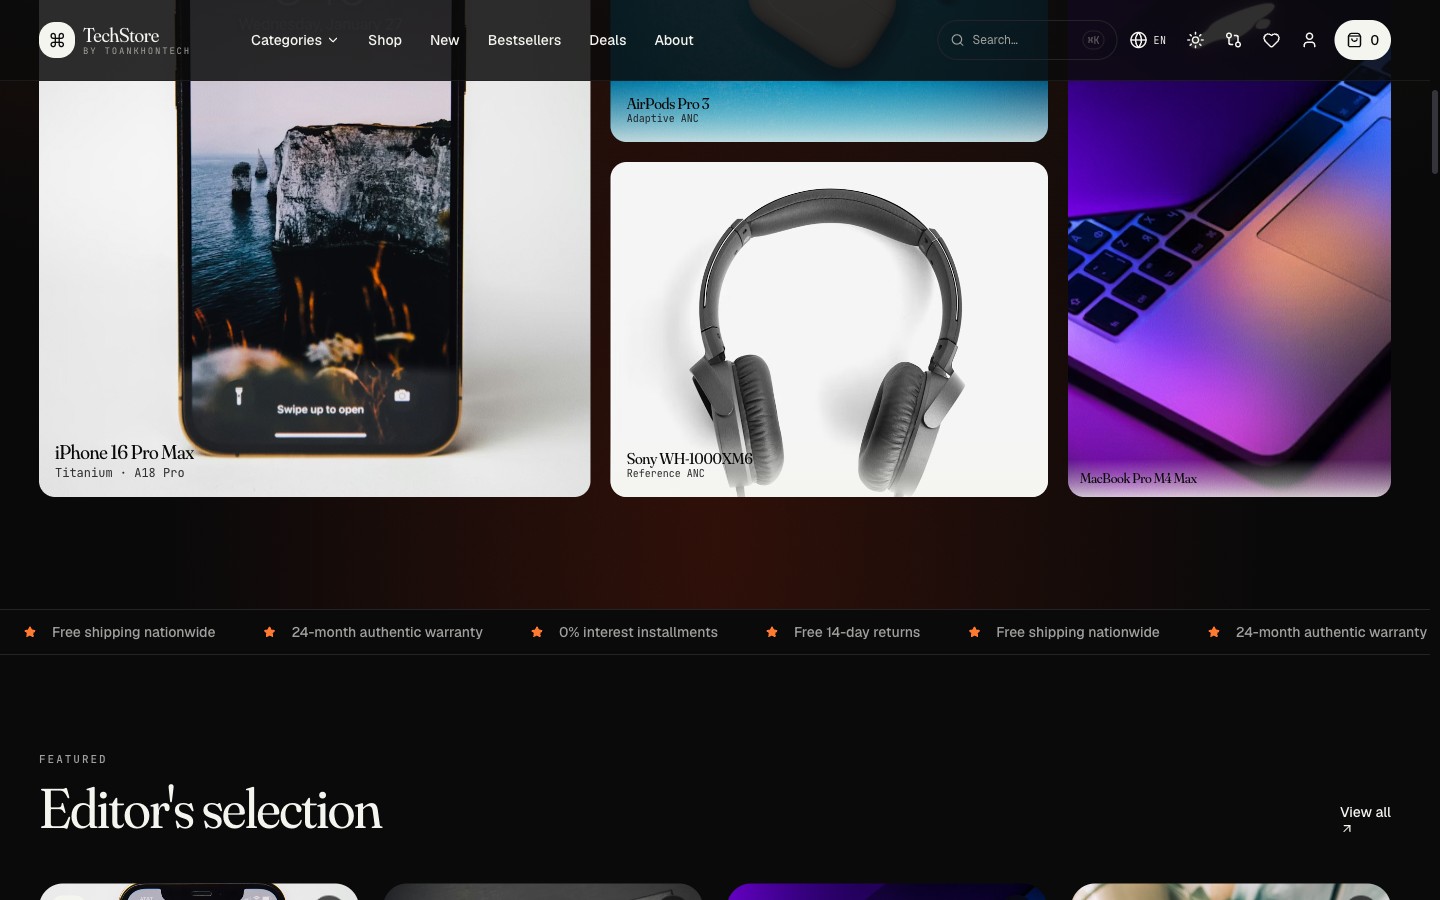Screen dimensions: 1440x900
Task: Click the TechStore brand name text
Action: 121,35
